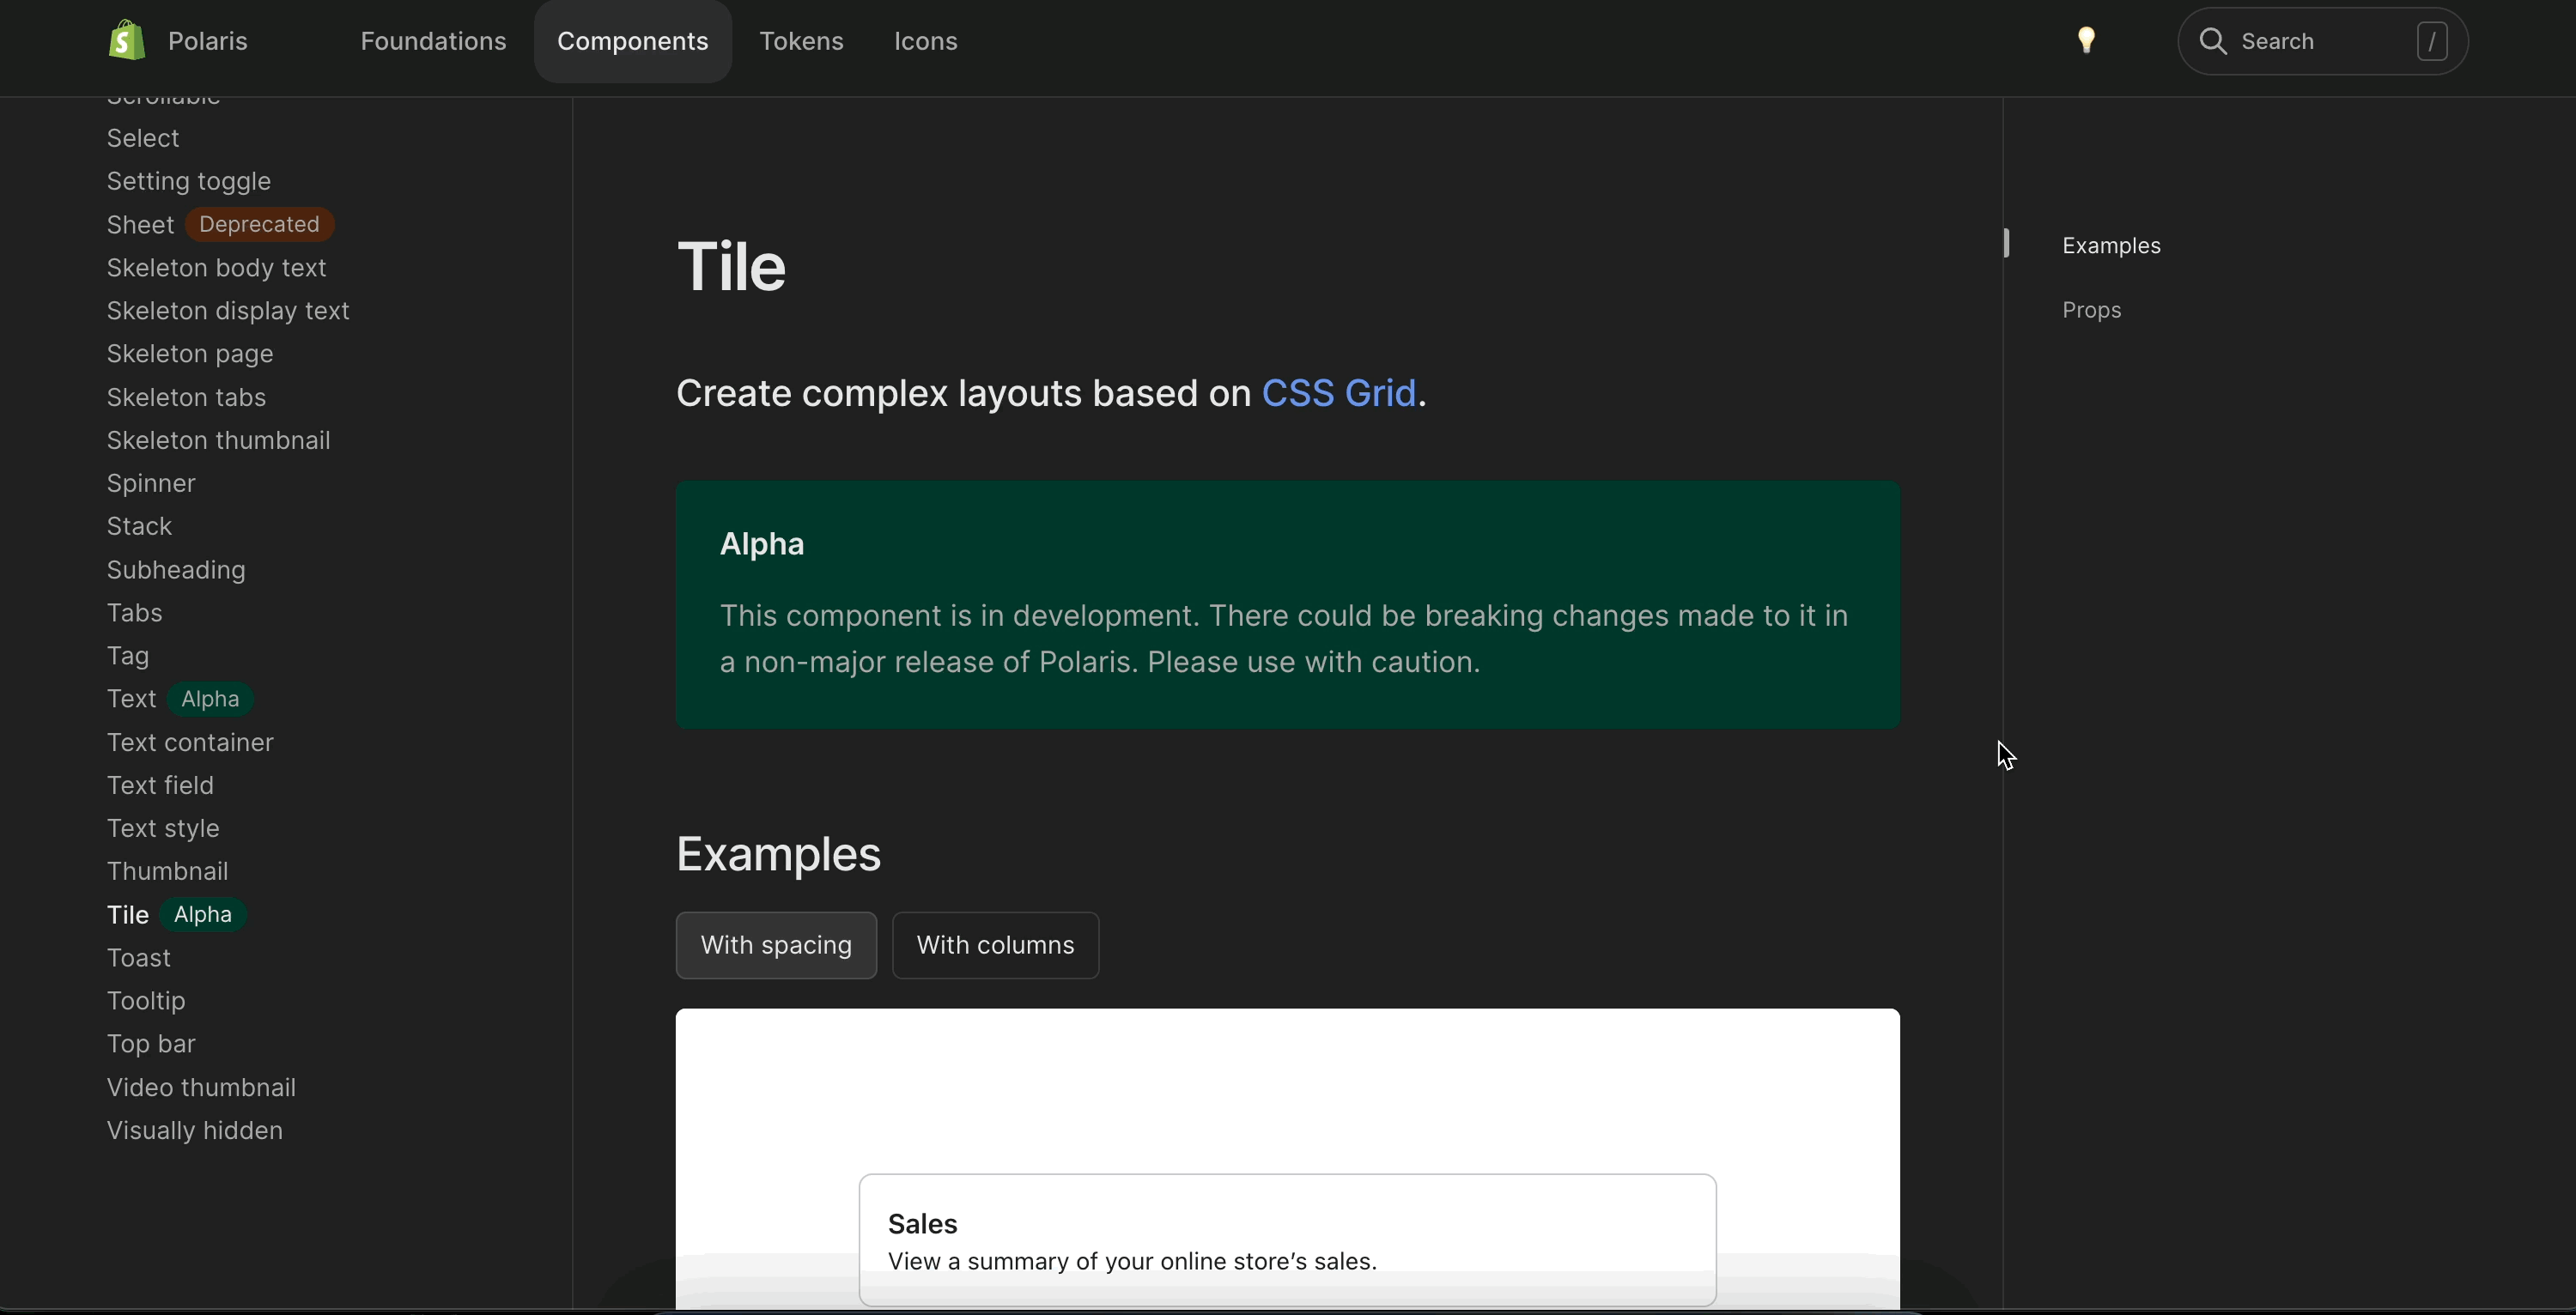Viewport: 2576px width, 1315px height.
Task: Toggle the lightbulb dark mode icon
Action: click(x=2086, y=41)
